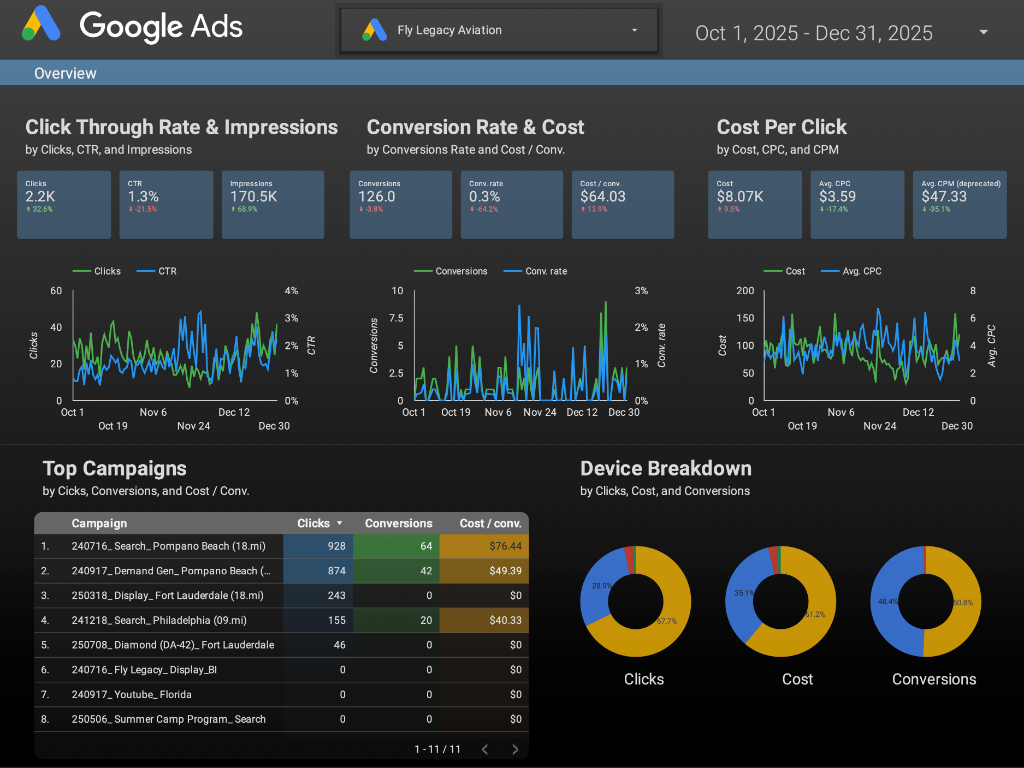
Task: Click the 67.7% segment of Clicks donut
Action: point(666,621)
